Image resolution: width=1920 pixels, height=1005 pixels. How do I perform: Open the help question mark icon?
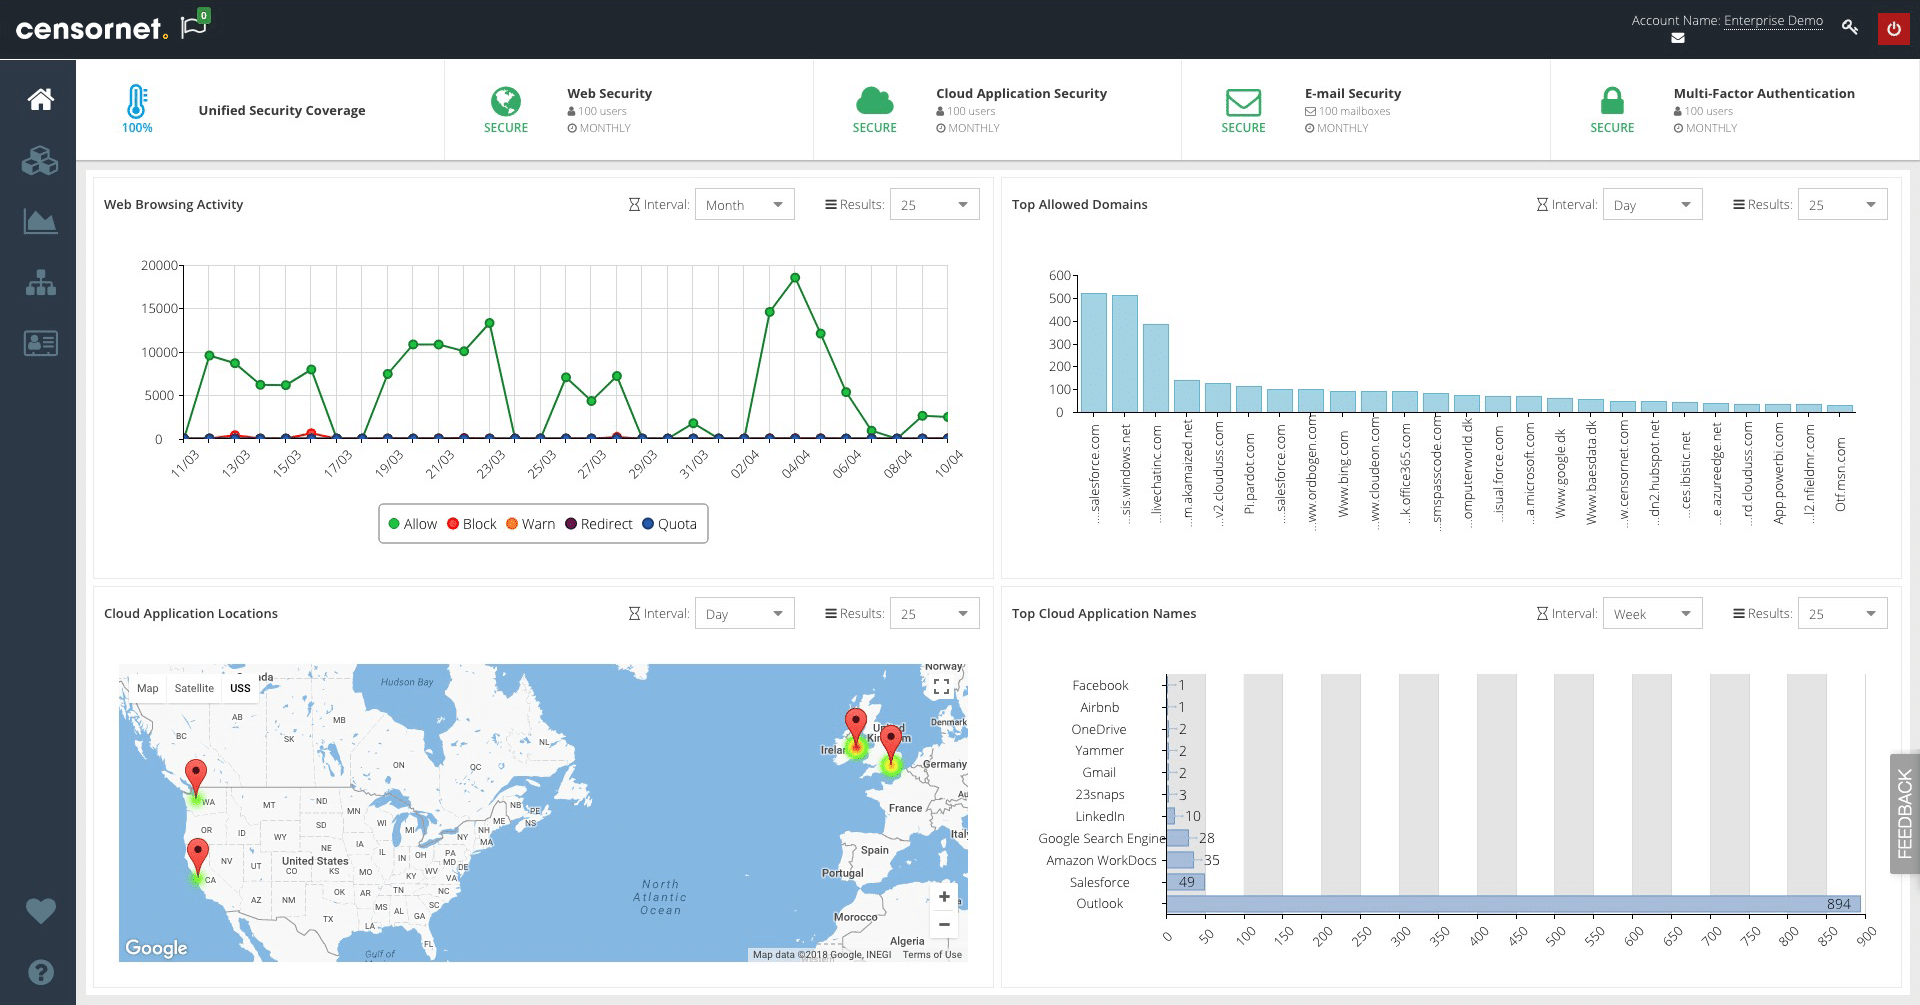(40, 972)
